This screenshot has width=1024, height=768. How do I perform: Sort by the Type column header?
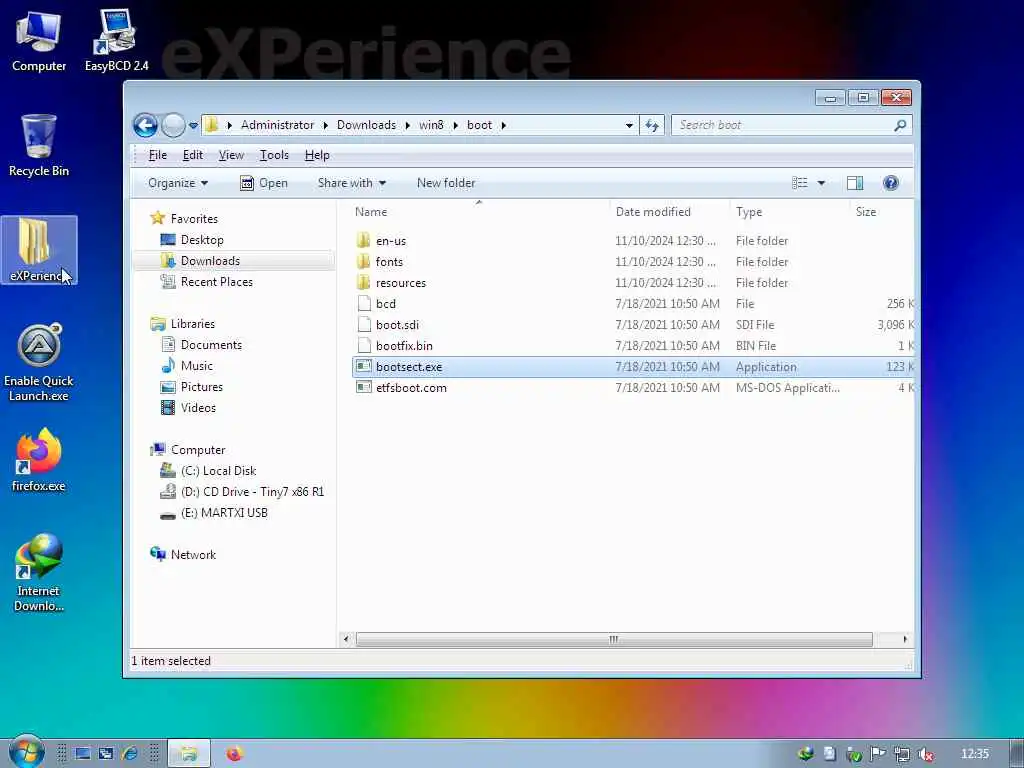click(x=749, y=212)
